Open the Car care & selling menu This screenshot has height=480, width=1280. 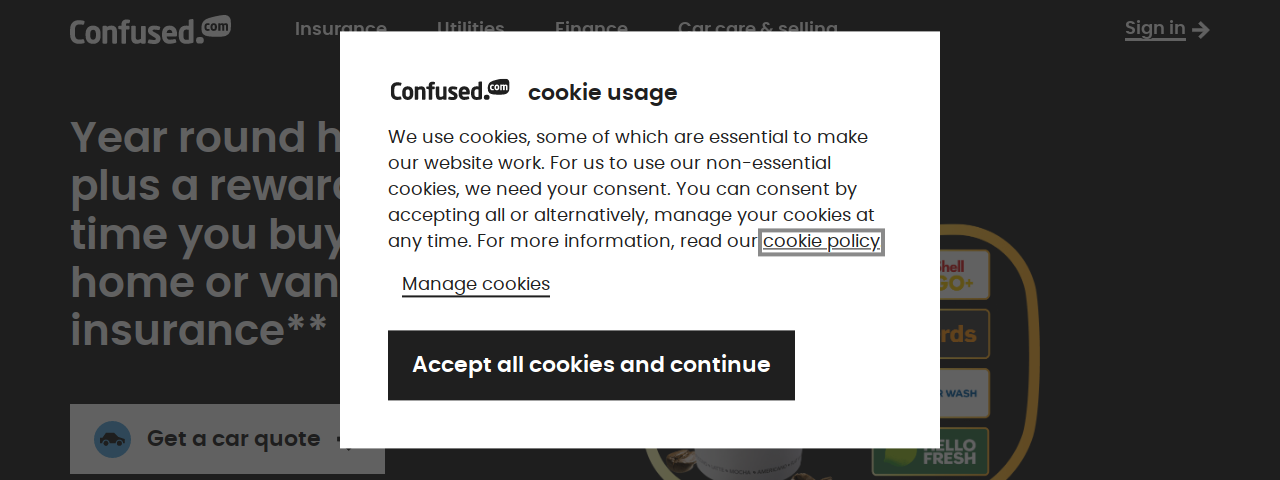pyautogui.click(x=758, y=29)
